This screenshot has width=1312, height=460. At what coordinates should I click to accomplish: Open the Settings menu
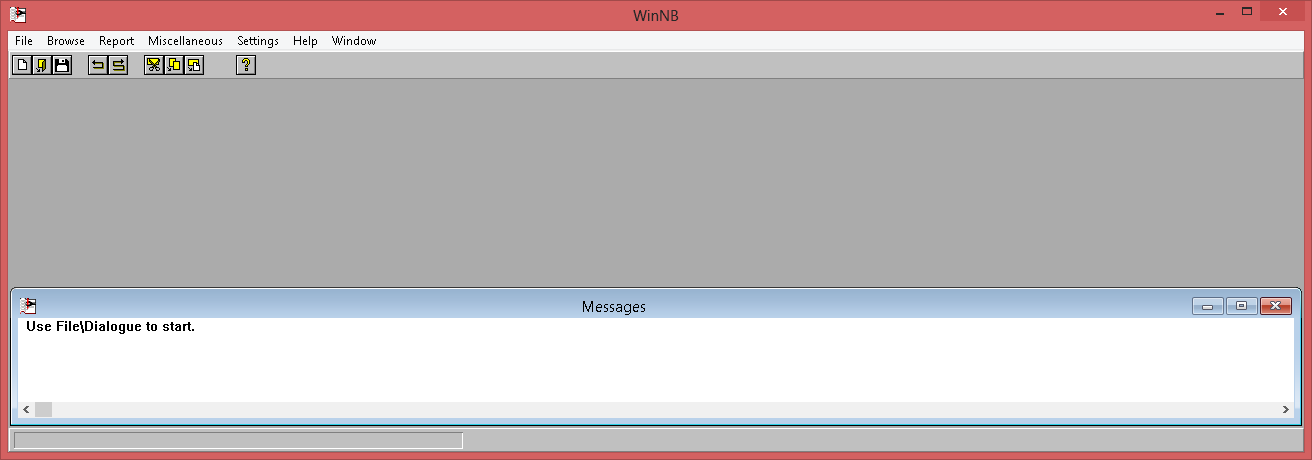(x=258, y=41)
